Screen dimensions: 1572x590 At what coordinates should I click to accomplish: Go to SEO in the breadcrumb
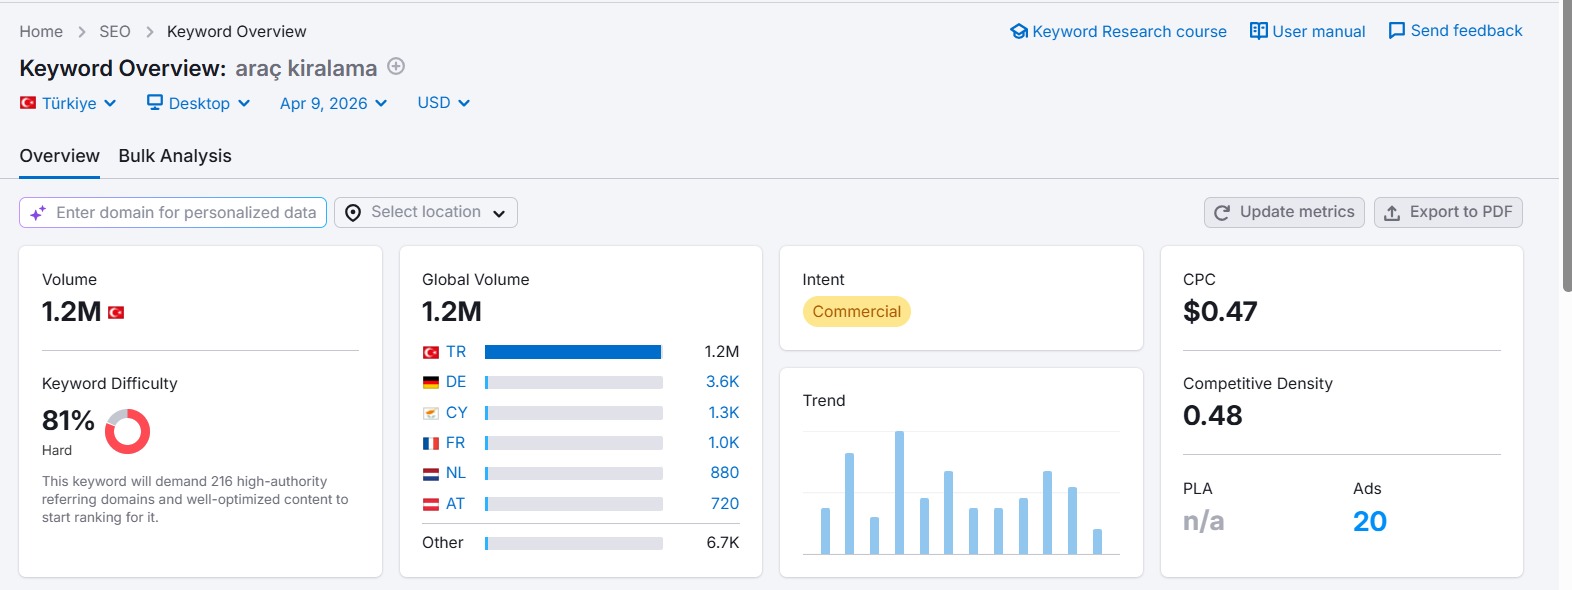click(115, 32)
